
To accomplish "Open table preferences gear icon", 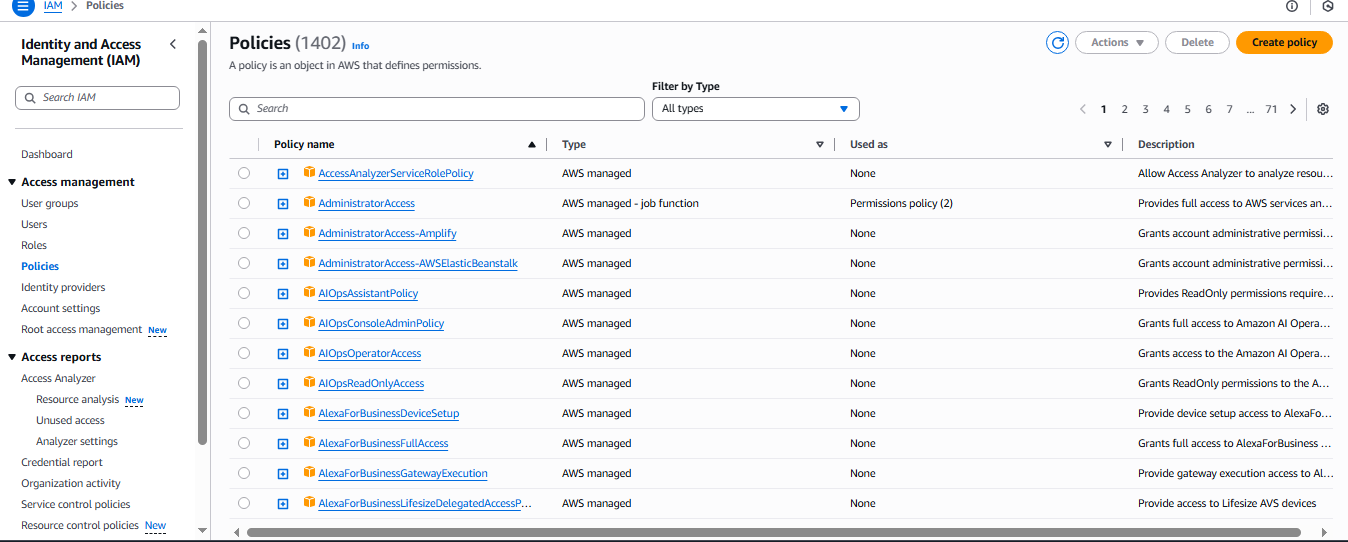I will (1323, 109).
